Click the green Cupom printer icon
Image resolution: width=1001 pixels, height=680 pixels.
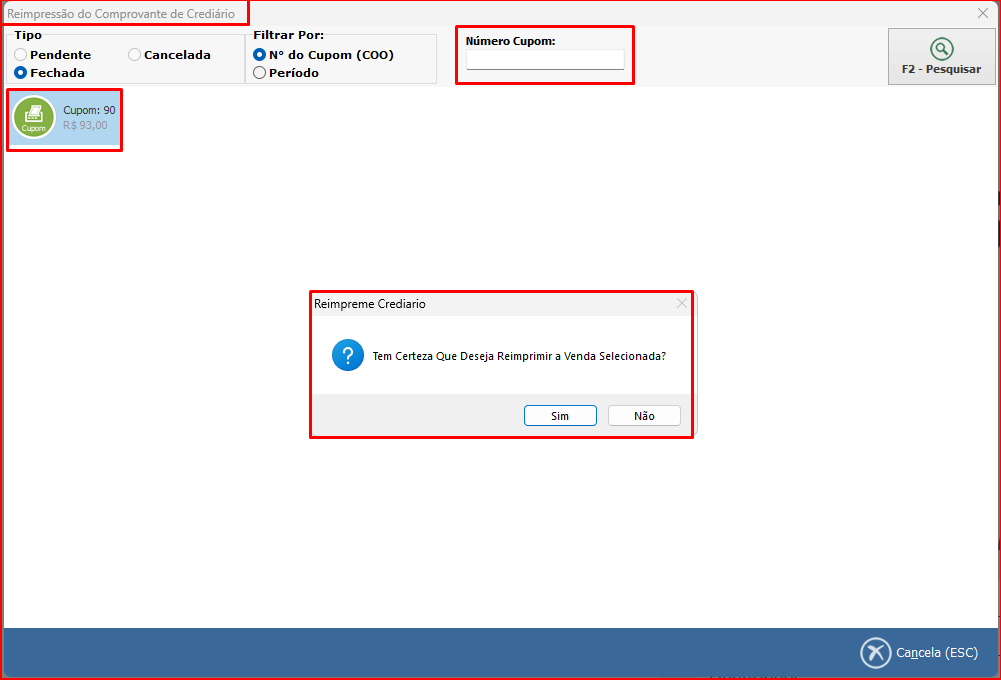click(34, 117)
